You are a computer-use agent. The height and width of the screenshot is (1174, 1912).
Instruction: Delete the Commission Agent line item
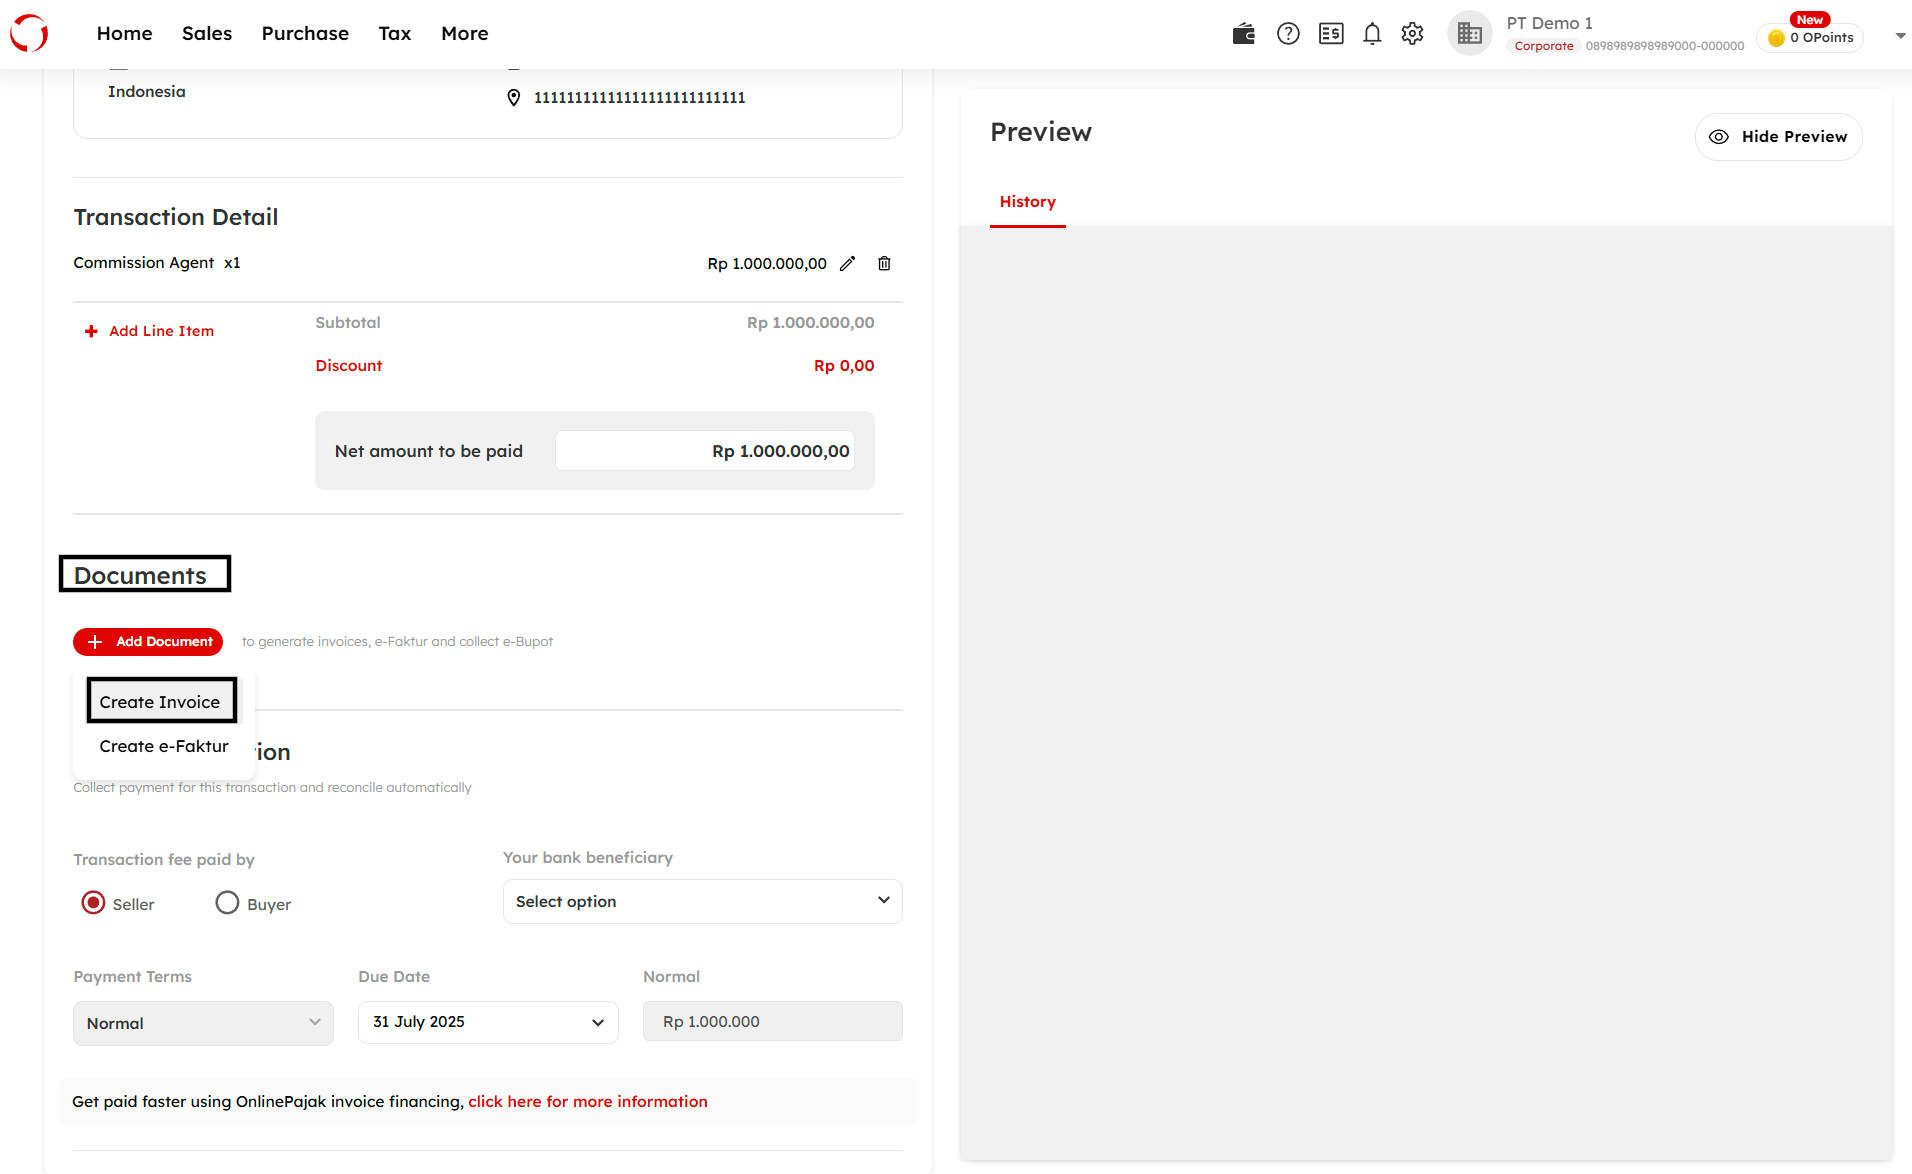(884, 263)
